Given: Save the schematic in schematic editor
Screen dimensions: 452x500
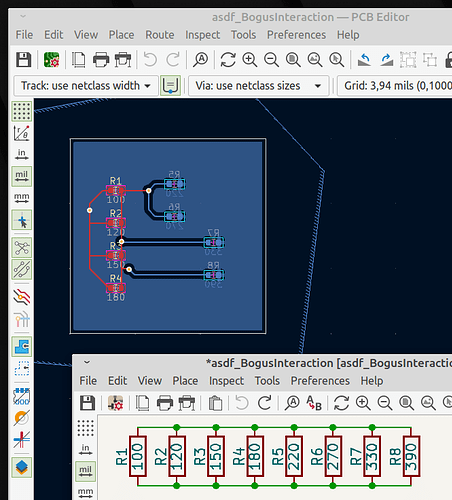Looking at the screenshot, I should coord(87,403).
